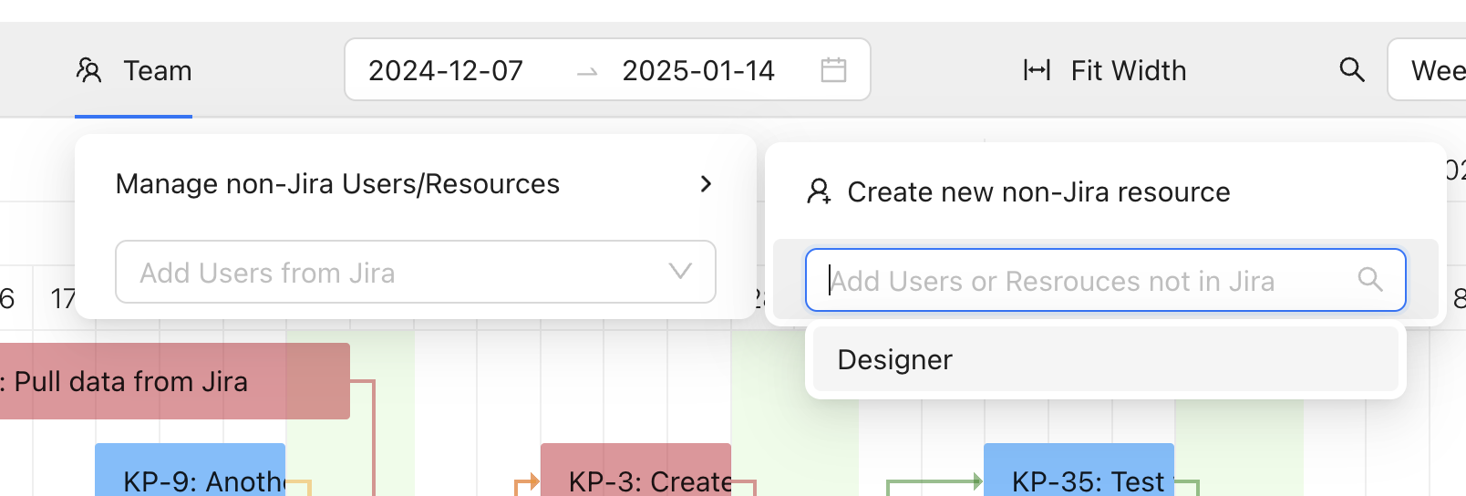Screen dimensions: 1466x496
Task: Click the start date 2024-12-07 field
Action: tap(446, 71)
